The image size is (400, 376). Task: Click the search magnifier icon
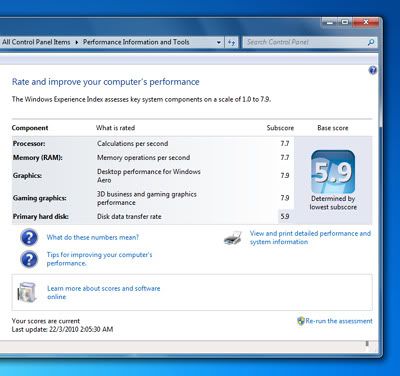[x=371, y=42]
